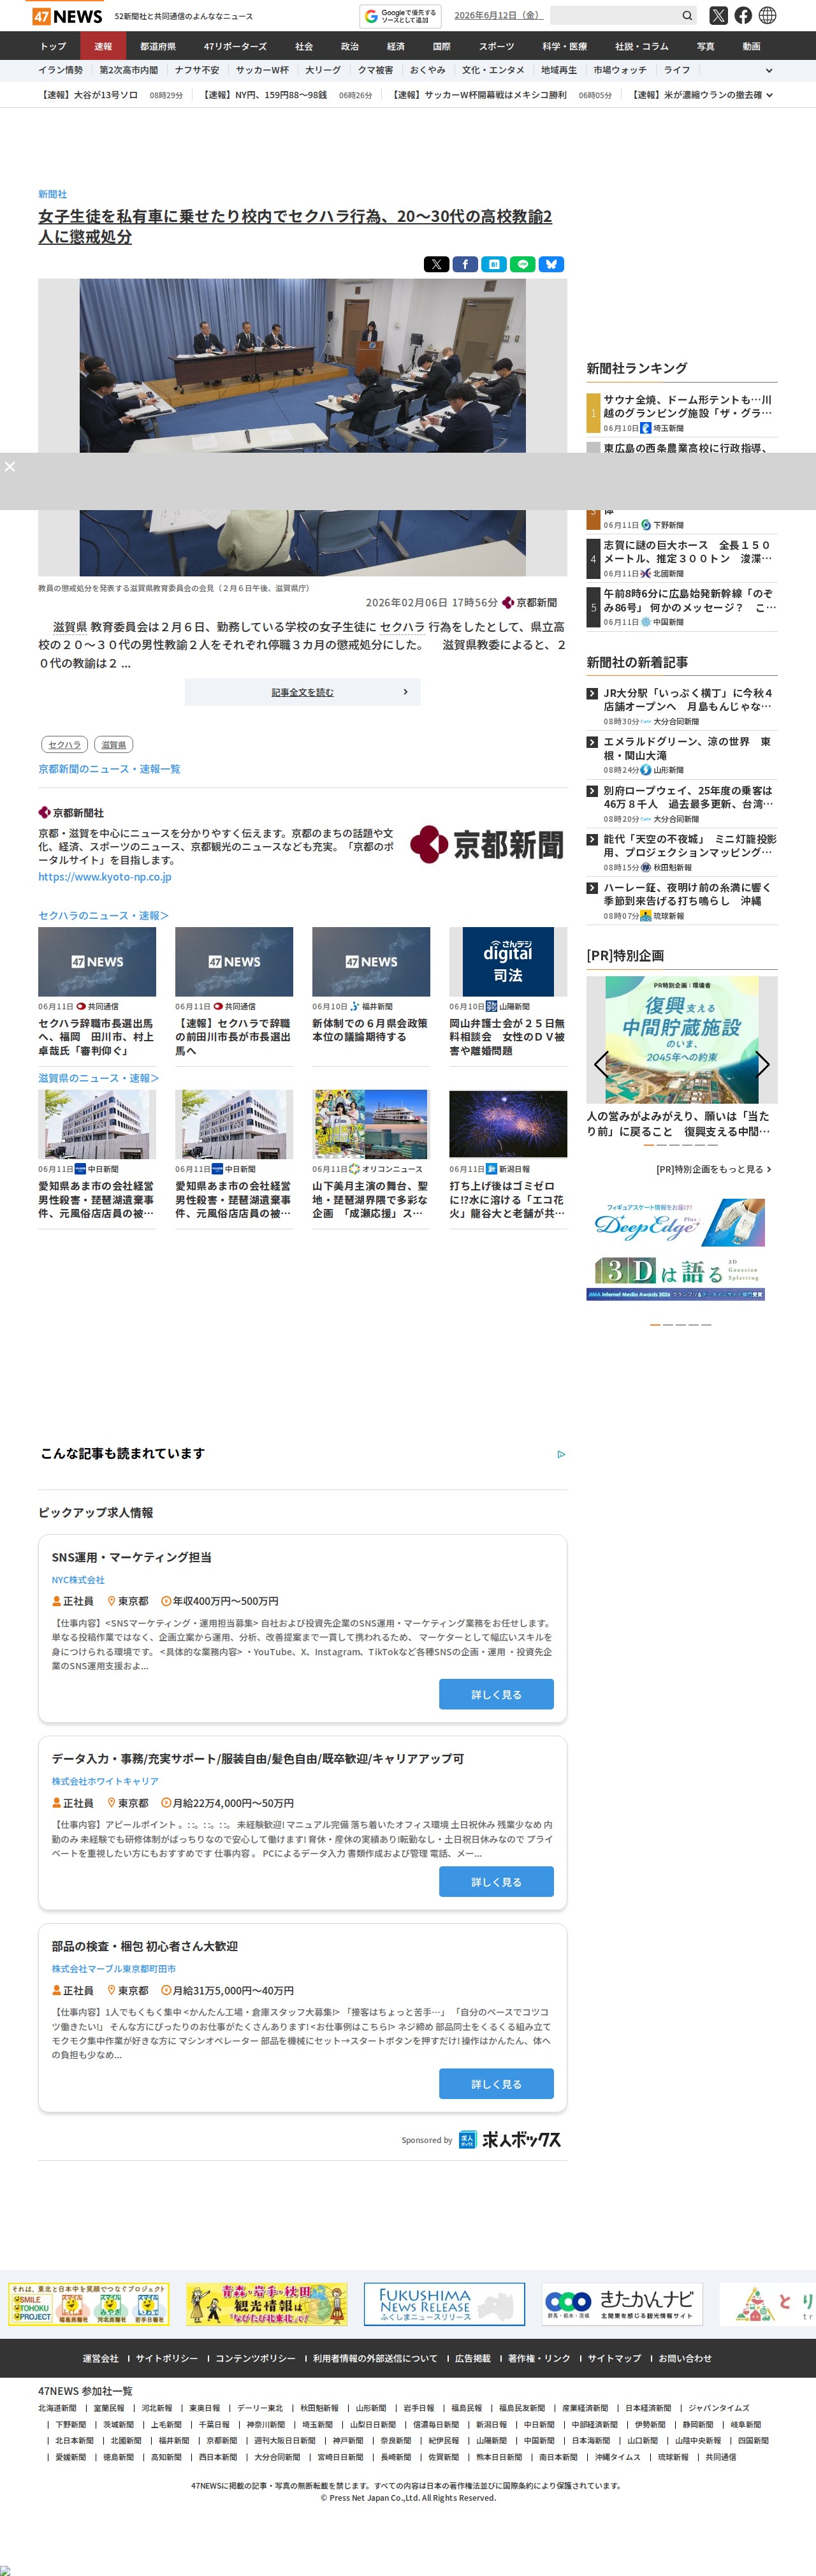Click the セクハラ tag

(65, 744)
